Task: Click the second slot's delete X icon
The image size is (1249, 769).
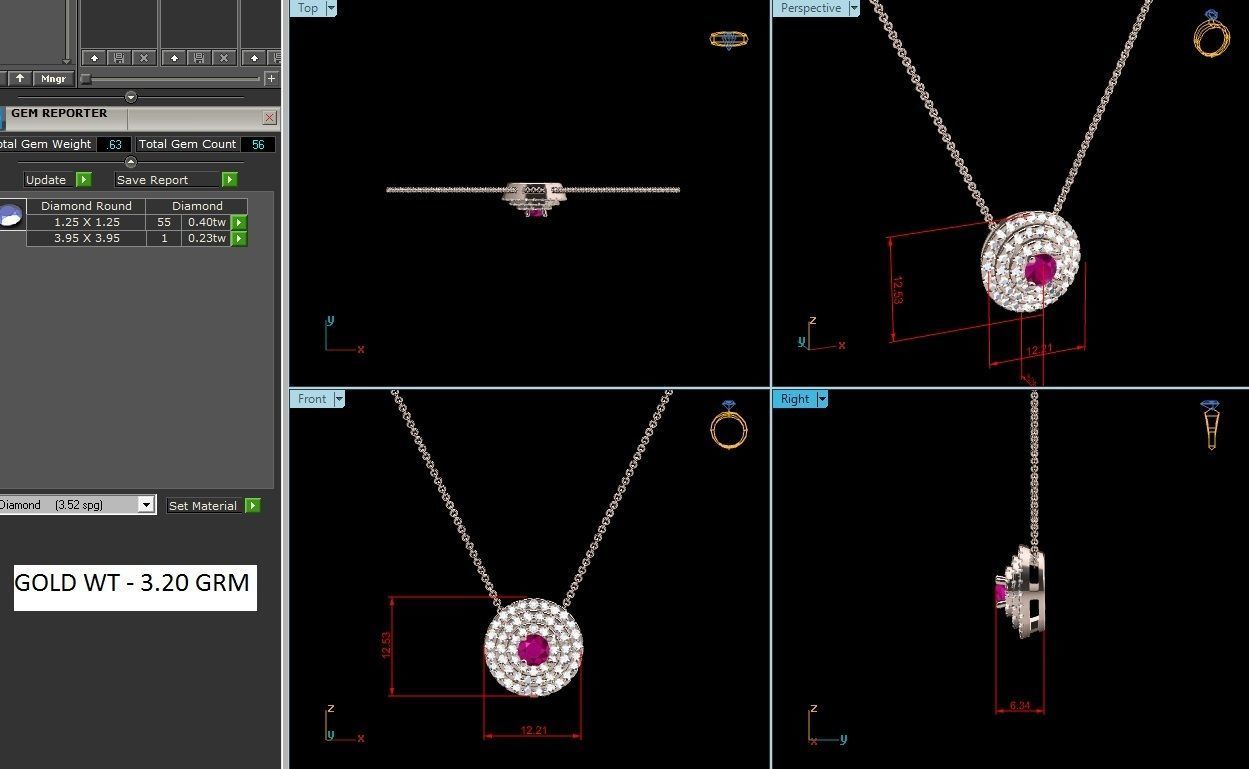Action: (x=224, y=58)
